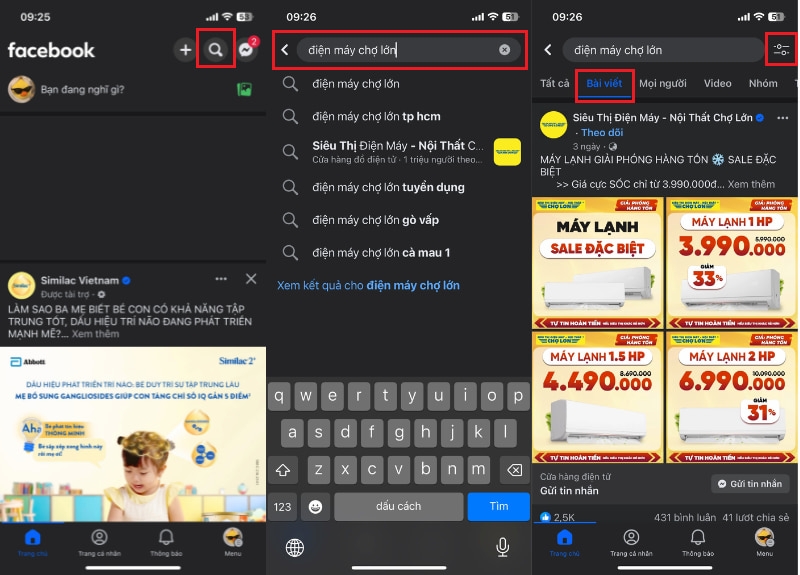Open the emoji keyboard key

point(315,507)
